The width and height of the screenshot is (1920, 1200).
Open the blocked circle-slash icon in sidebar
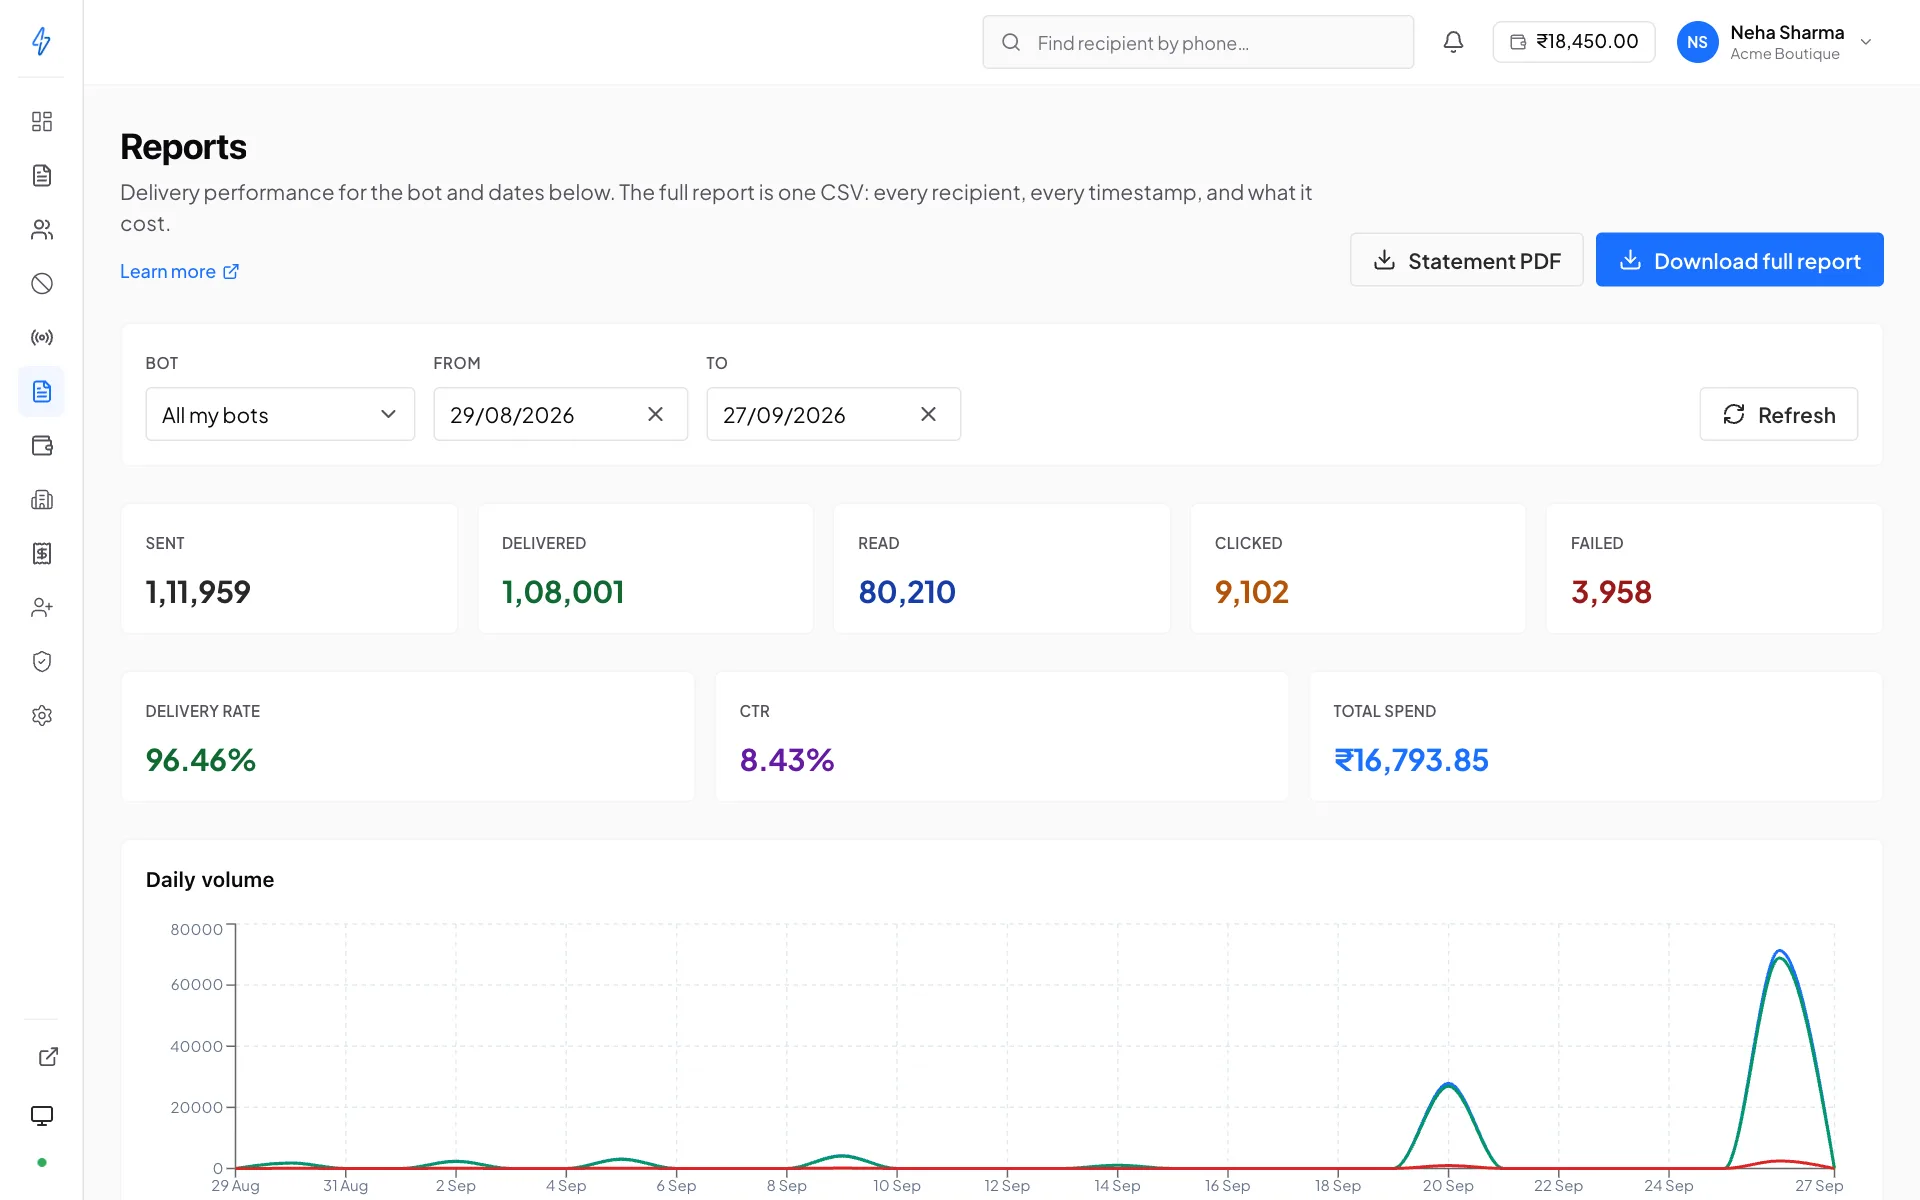coord(41,284)
